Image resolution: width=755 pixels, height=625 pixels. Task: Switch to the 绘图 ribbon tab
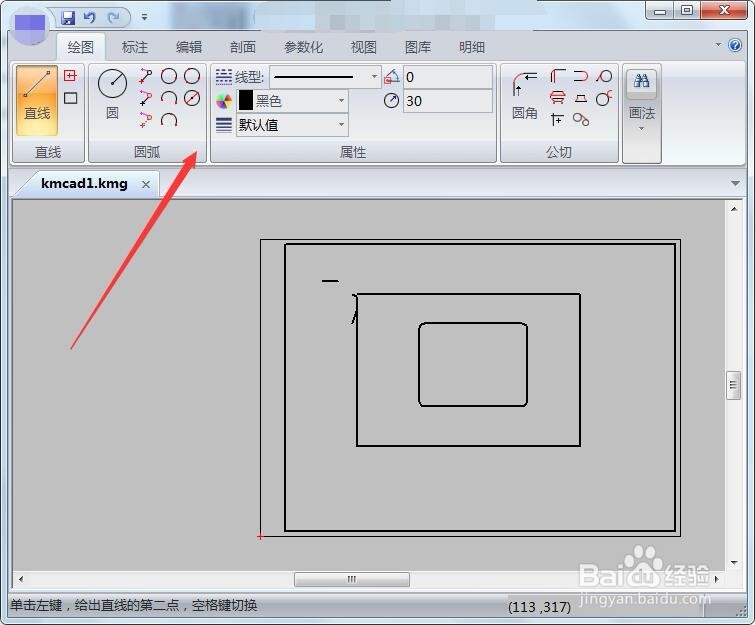pyautogui.click(x=80, y=47)
